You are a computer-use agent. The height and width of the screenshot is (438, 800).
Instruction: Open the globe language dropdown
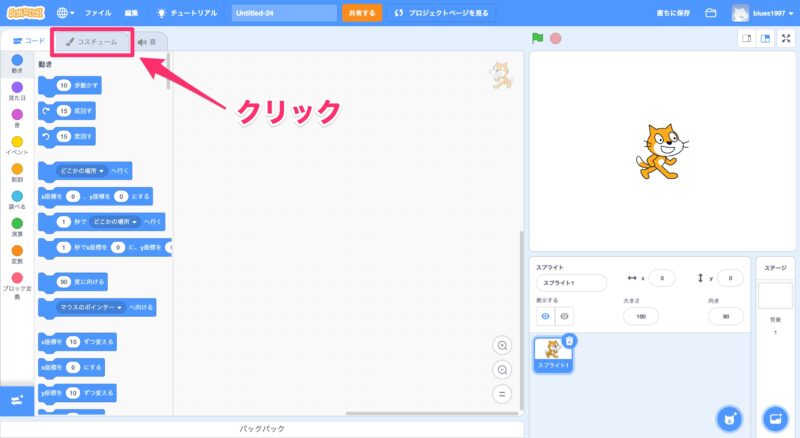pyautogui.click(x=66, y=13)
